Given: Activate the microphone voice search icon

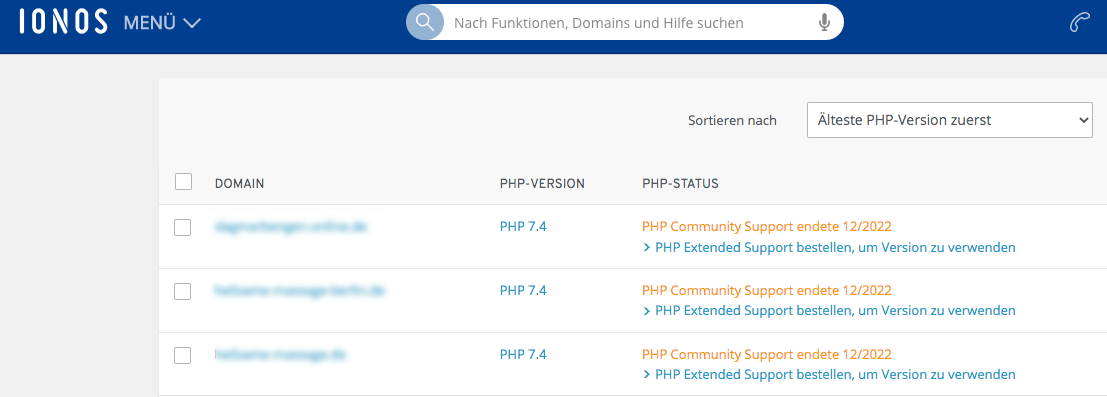Looking at the screenshot, I should click(x=824, y=23).
